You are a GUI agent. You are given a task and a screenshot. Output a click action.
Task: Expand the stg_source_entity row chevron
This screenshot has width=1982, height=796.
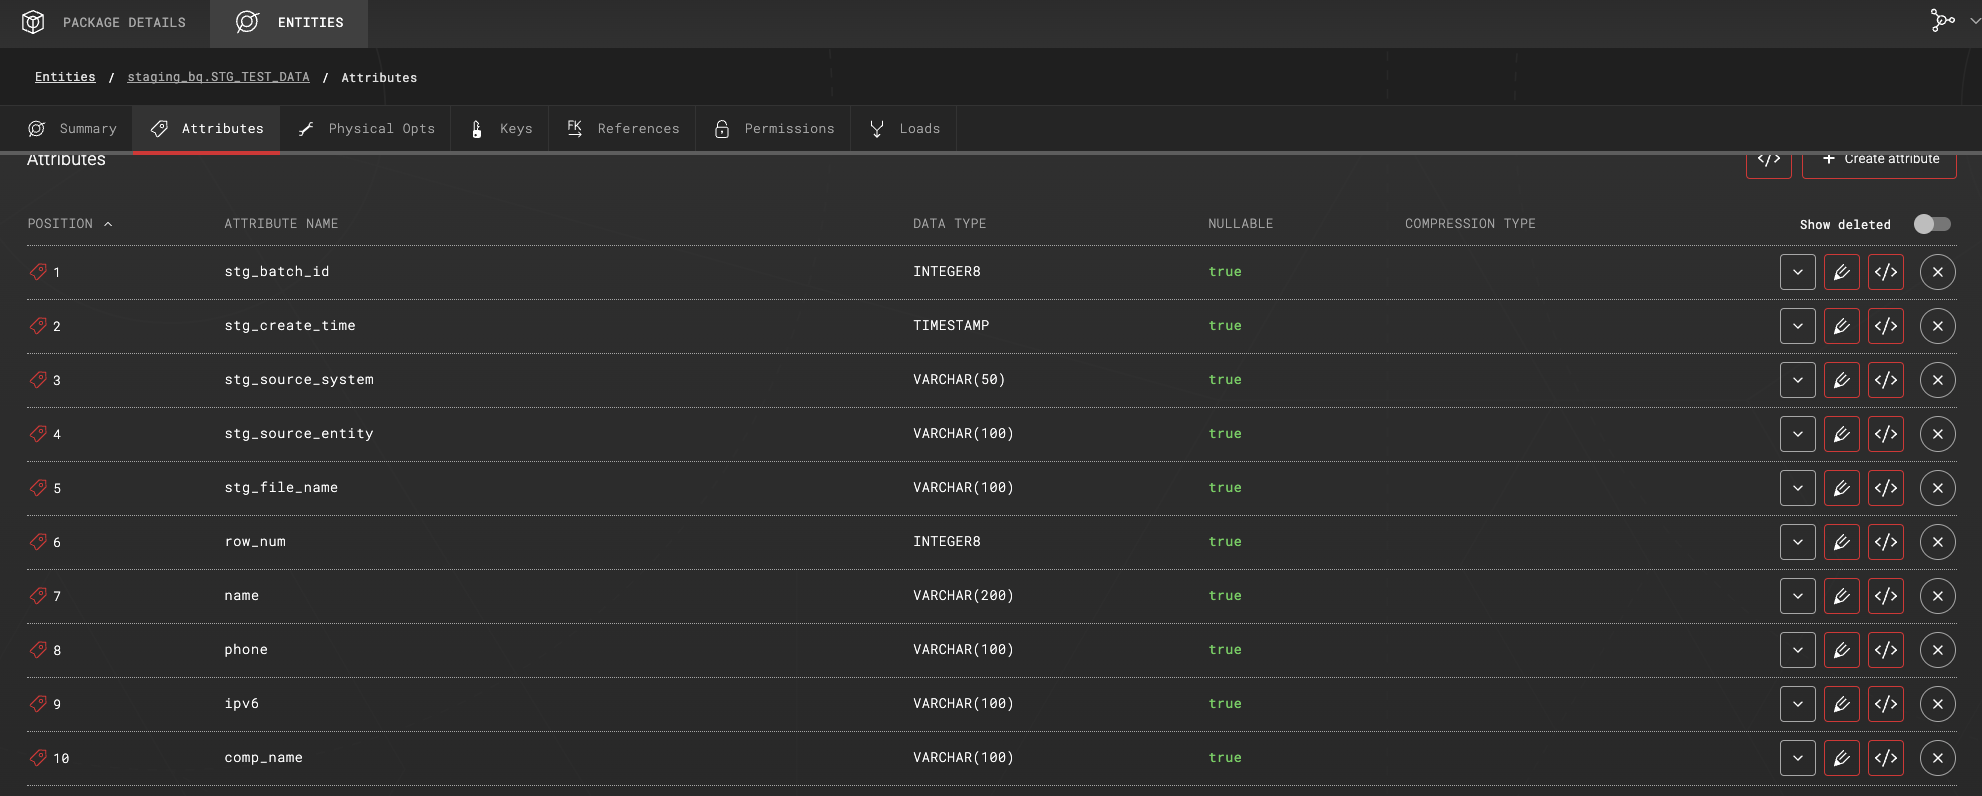point(1797,434)
